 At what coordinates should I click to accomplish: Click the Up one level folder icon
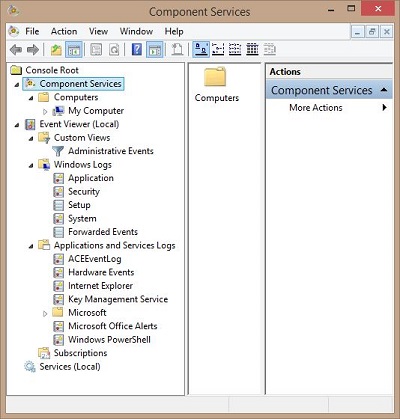click(56, 50)
